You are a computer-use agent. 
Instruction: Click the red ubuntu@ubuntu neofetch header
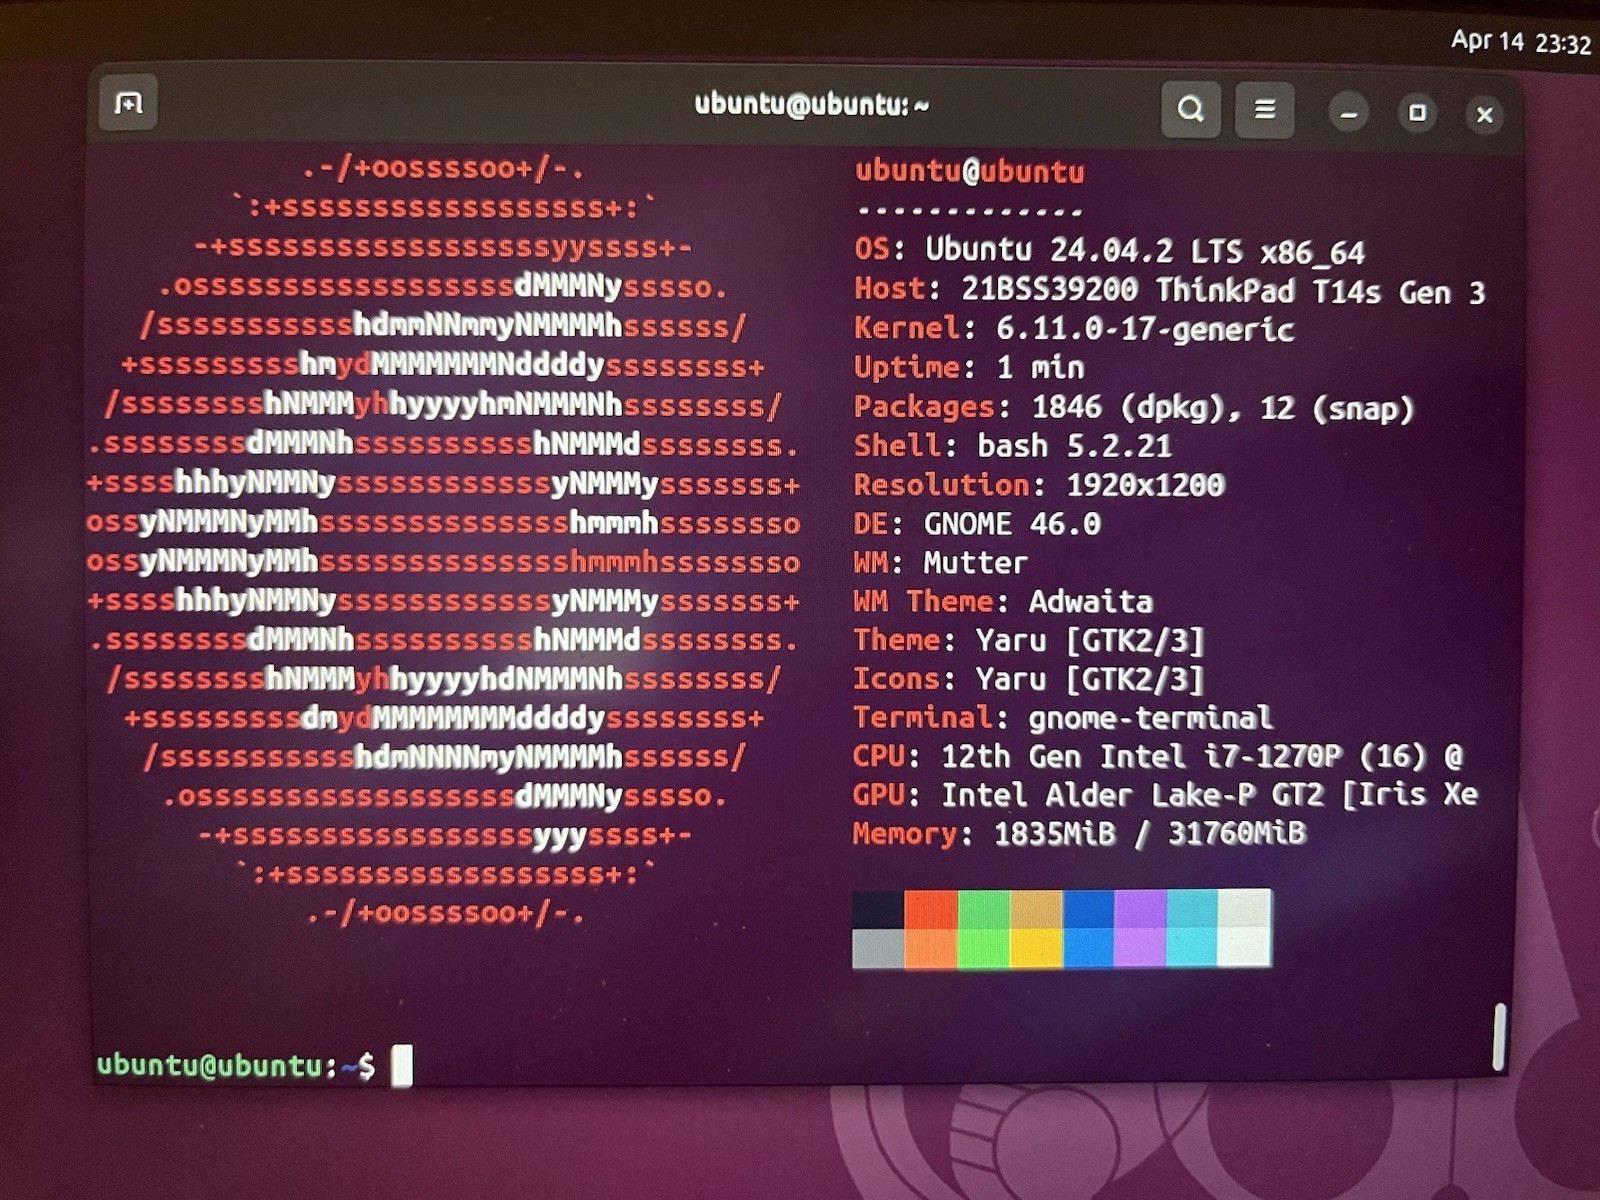point(969,172)
